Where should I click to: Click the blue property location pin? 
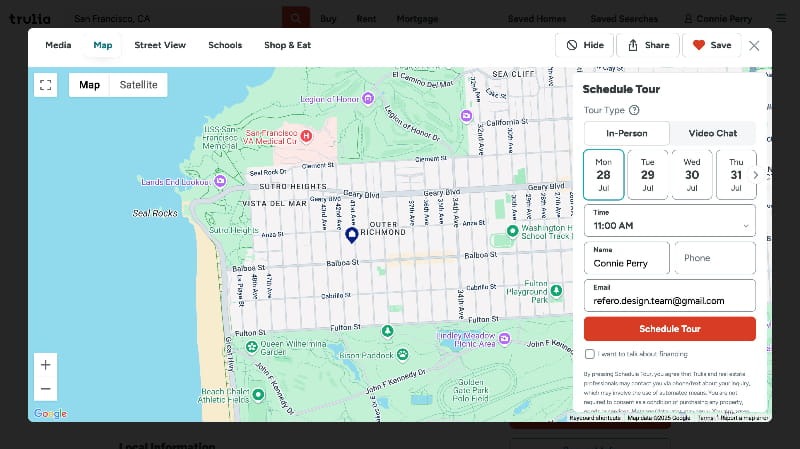point(351,235)
